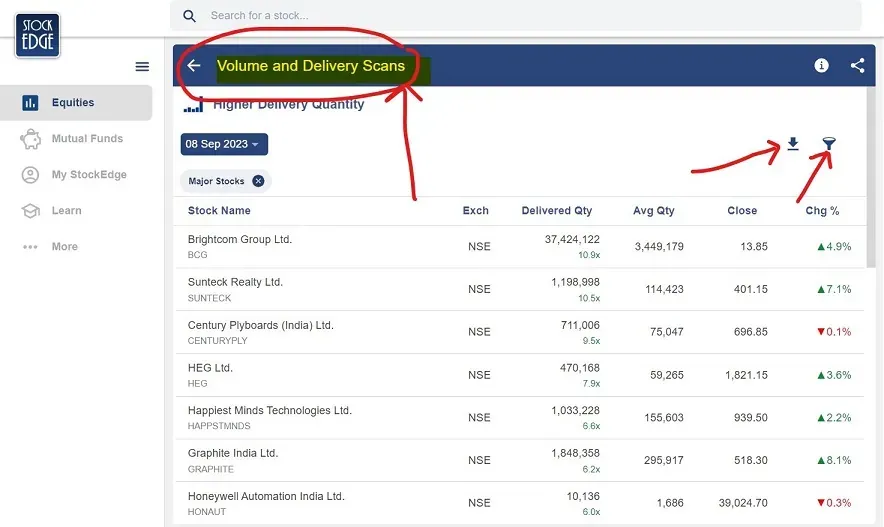884x527 pixels.
Task: Click close price 696.85
Action: [x=750, y=332]
